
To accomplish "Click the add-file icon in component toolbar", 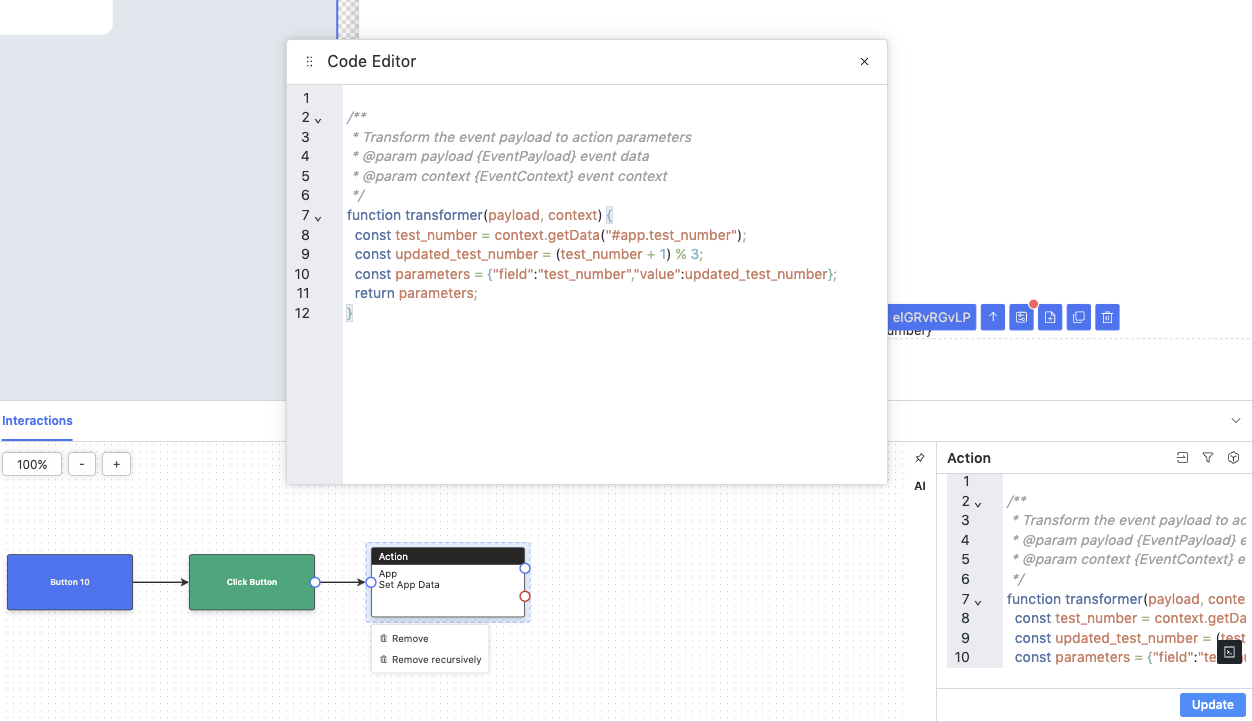I will pyautogui.click(x=1050, y=318).
